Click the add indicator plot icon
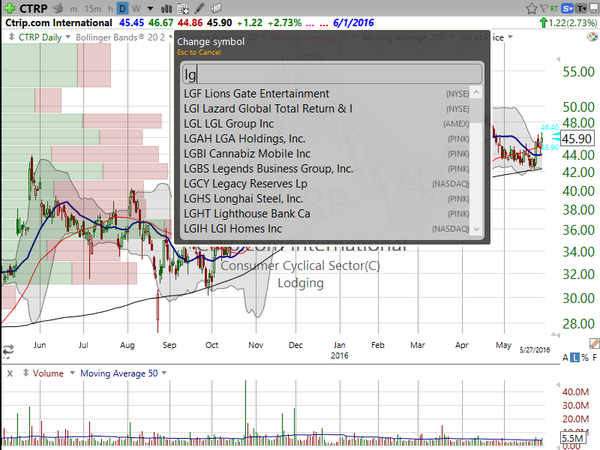Viewport: 600px width, 450px height. click(x=183, y=8)
